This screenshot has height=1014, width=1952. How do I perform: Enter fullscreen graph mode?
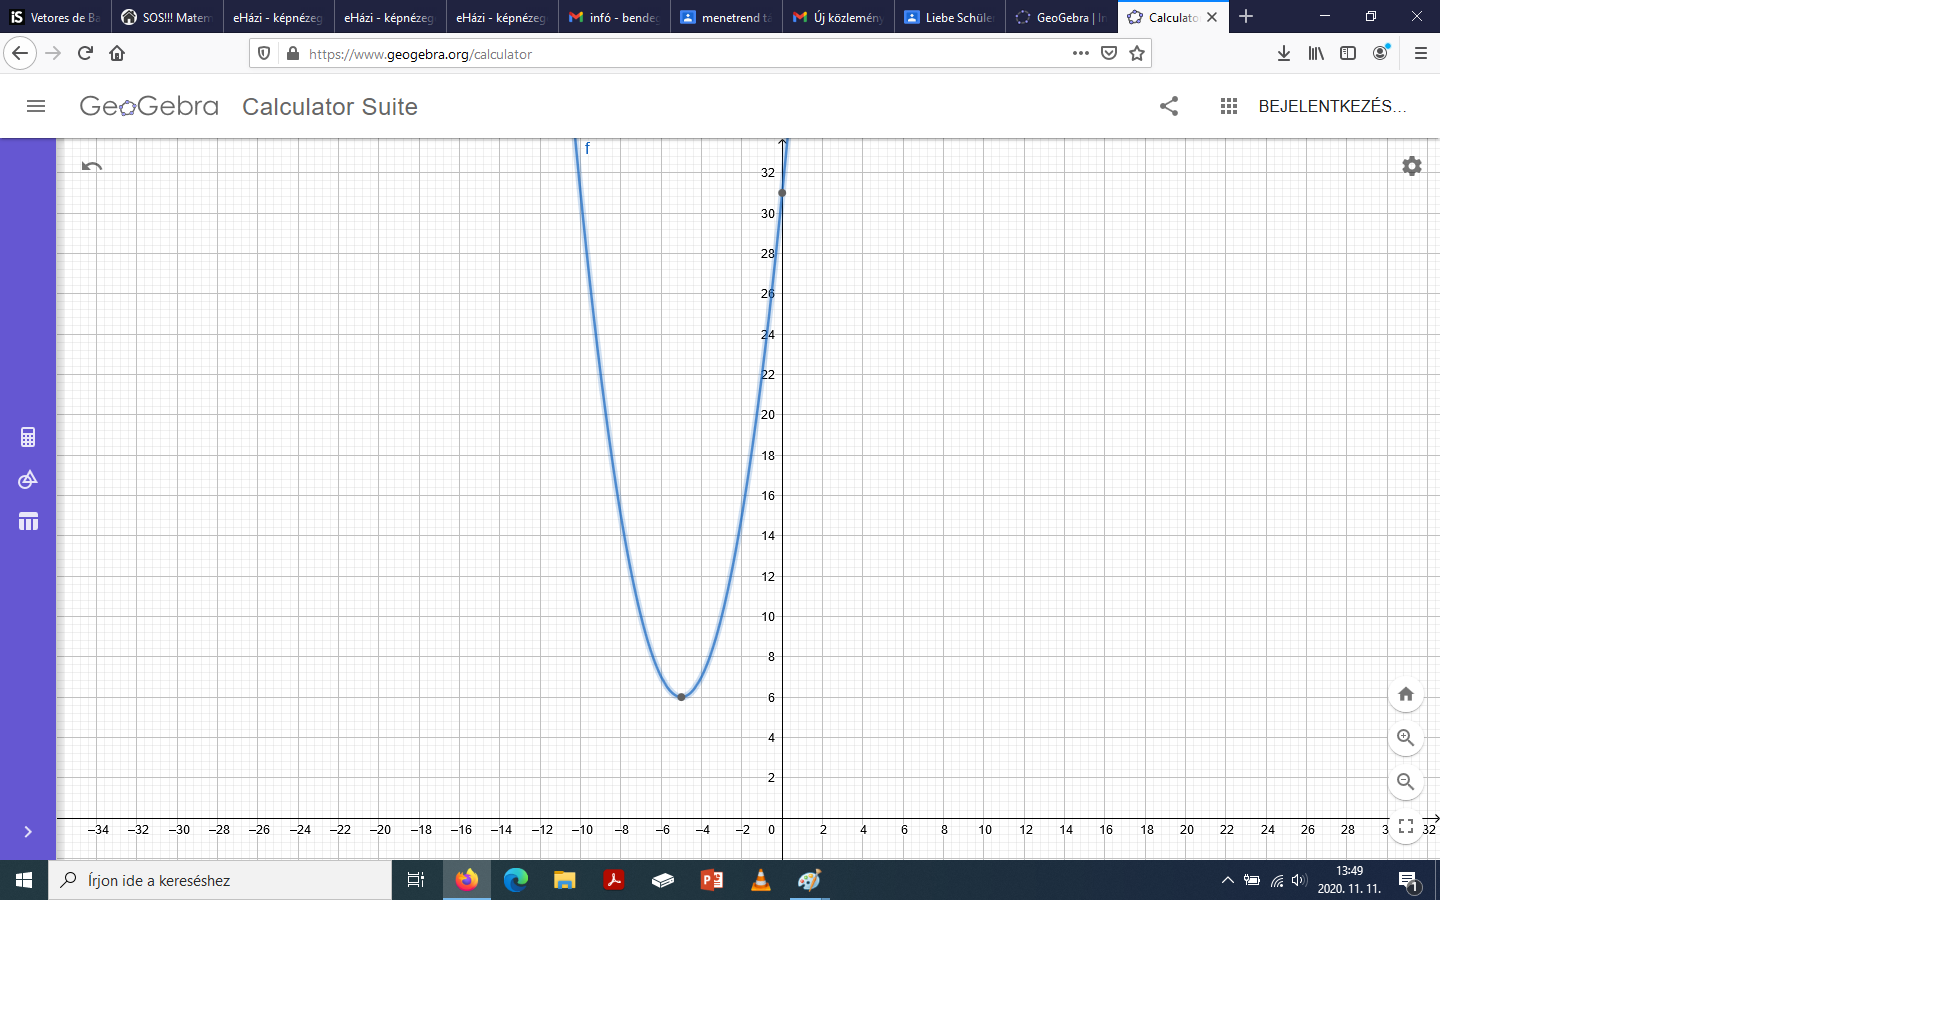(x=1405, y=826)
